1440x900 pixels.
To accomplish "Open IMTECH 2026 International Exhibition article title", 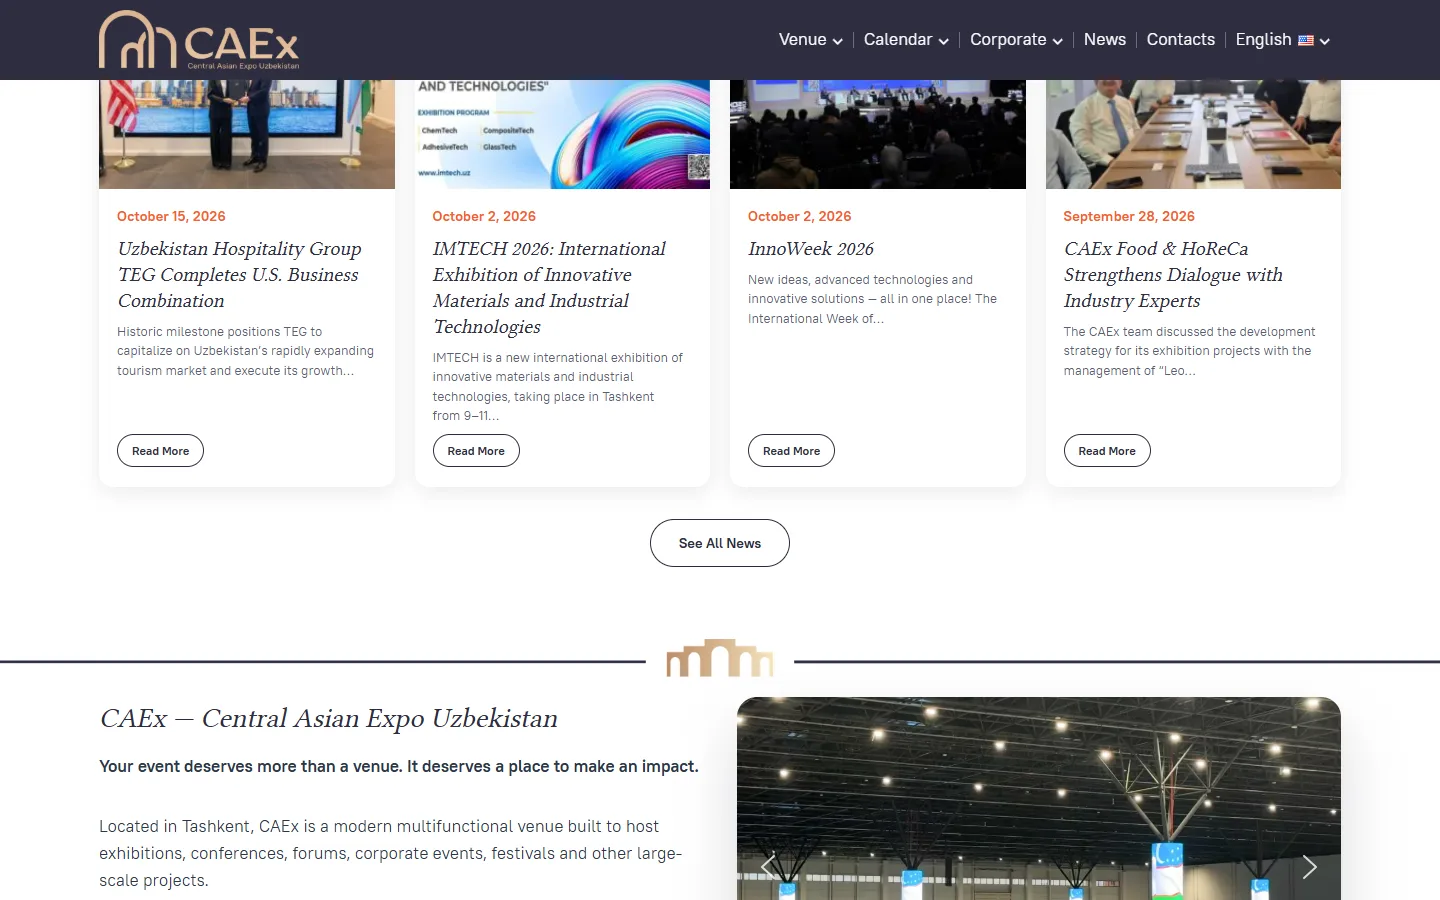I will click(549, 288).
